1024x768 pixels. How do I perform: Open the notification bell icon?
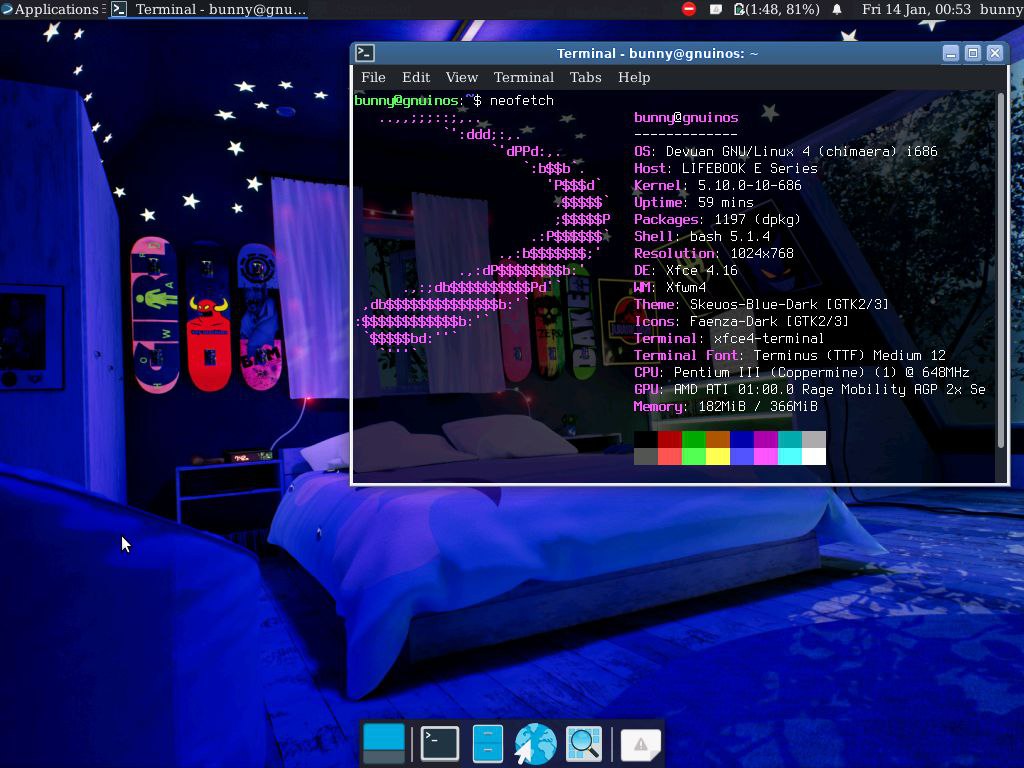tap(837, 9)
